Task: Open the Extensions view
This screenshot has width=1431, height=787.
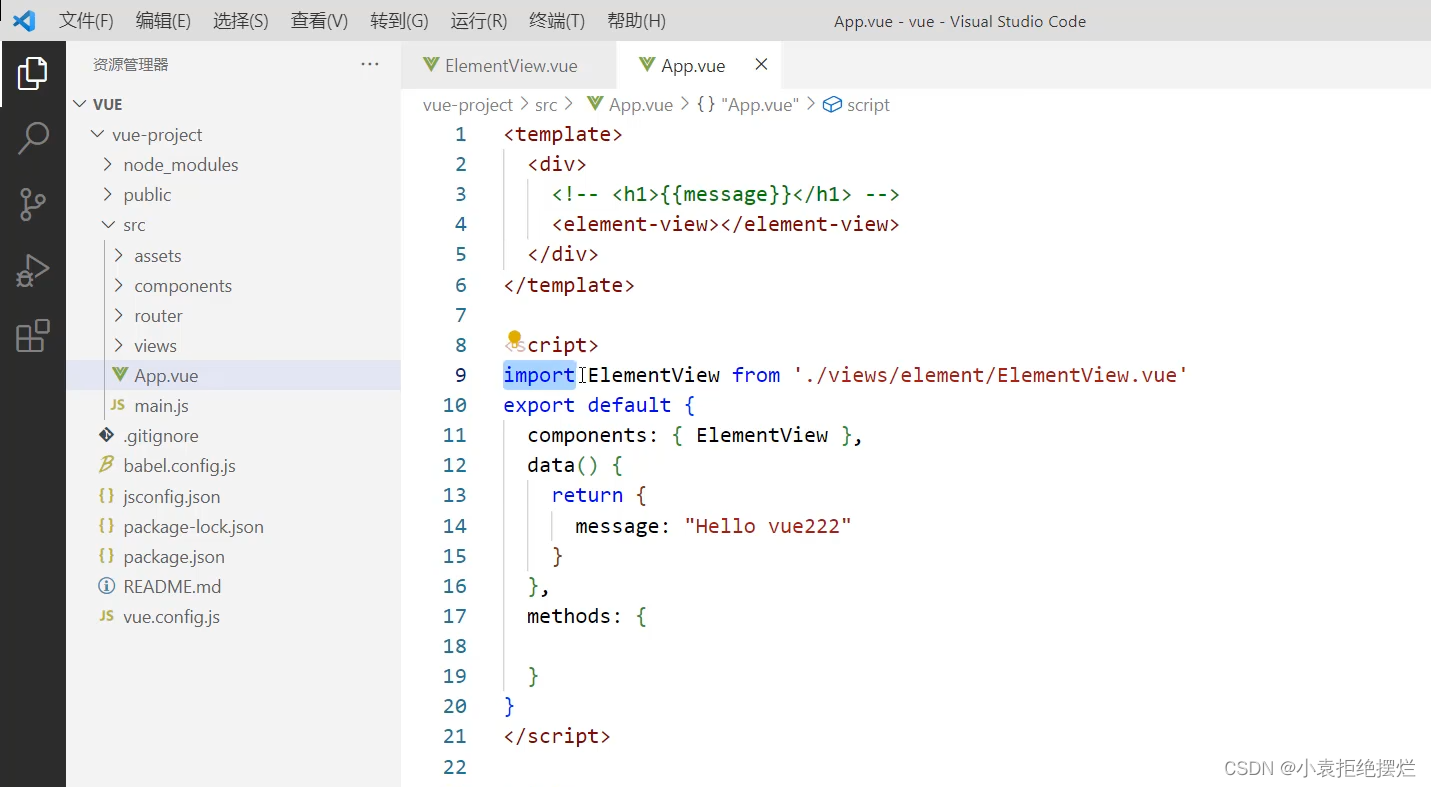Action: 32,336
